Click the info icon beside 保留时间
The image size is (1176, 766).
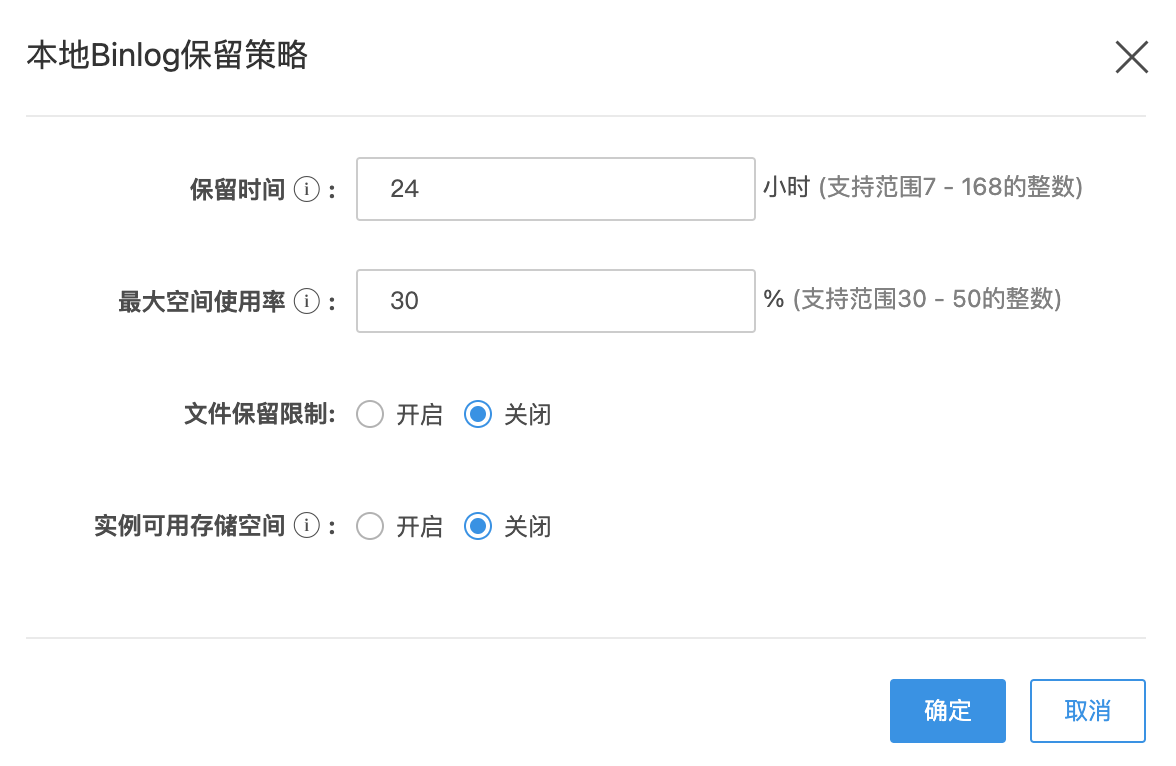(306, 189)
